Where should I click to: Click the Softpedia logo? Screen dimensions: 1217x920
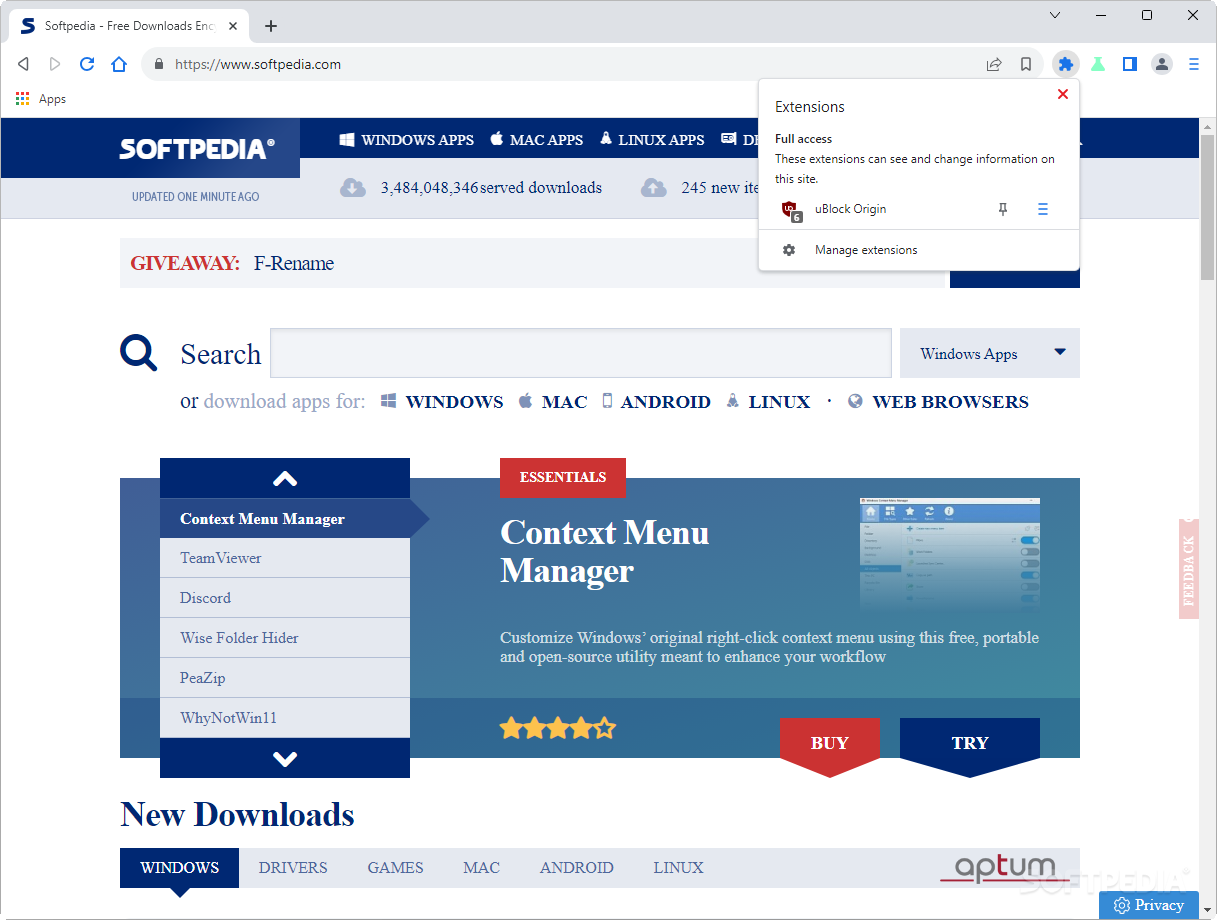point(196,149)
